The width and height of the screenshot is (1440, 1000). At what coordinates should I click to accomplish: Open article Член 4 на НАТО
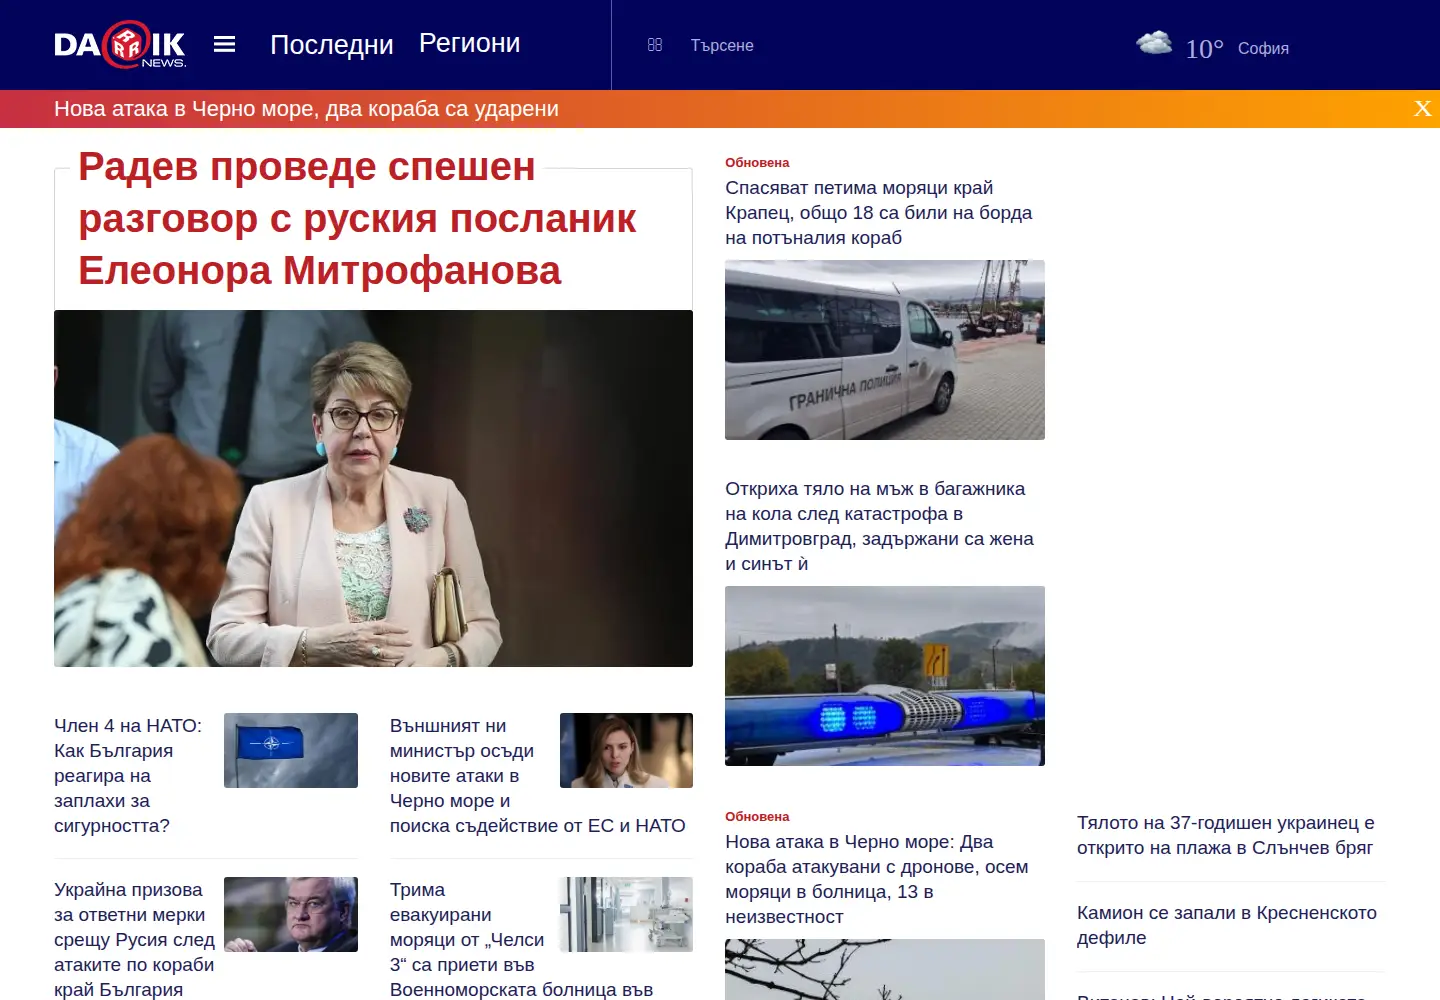click(128, 776)
